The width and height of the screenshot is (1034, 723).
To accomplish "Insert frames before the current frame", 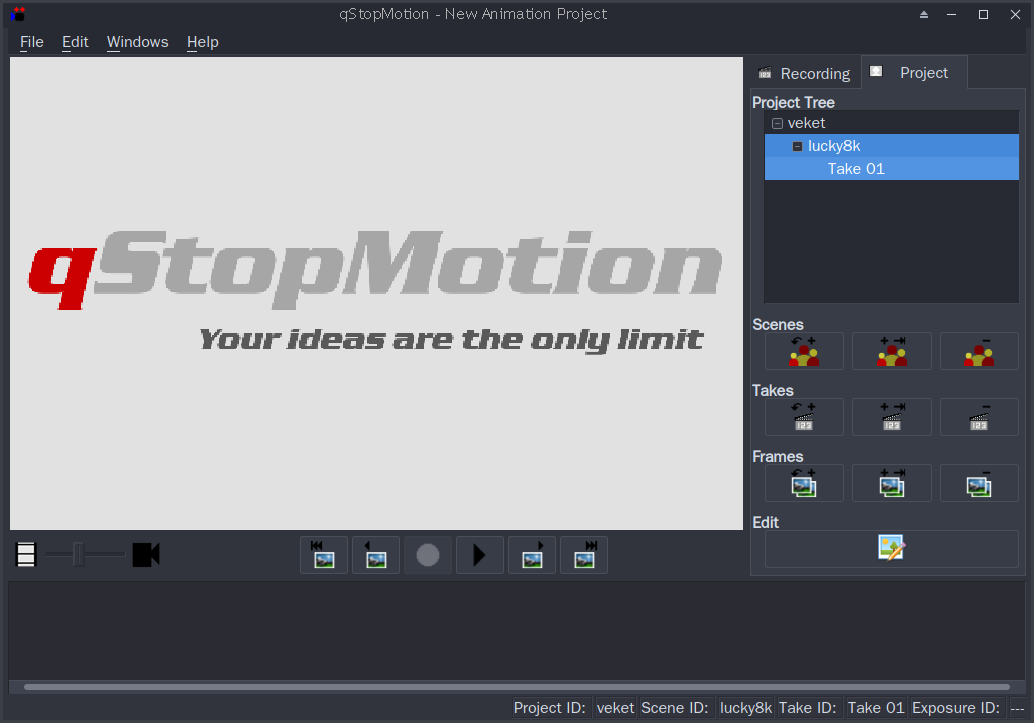I will (804, 483).
